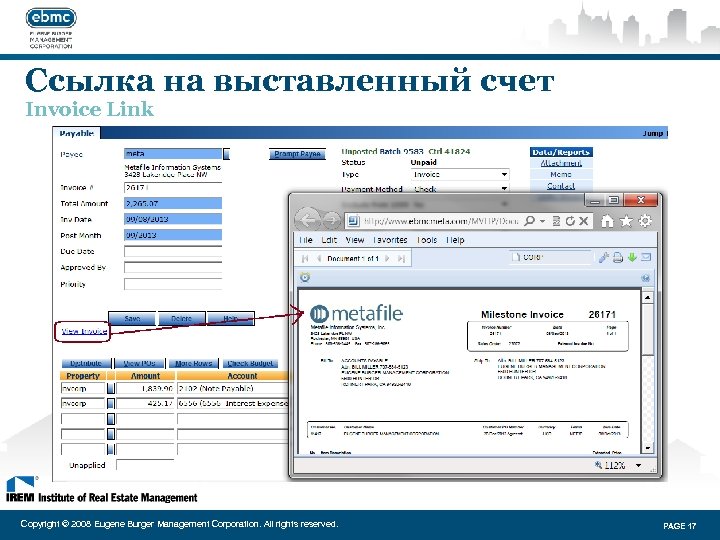Open the browser Home icon
The height and width of the screenshot is (540, 720).
point(607,221)
